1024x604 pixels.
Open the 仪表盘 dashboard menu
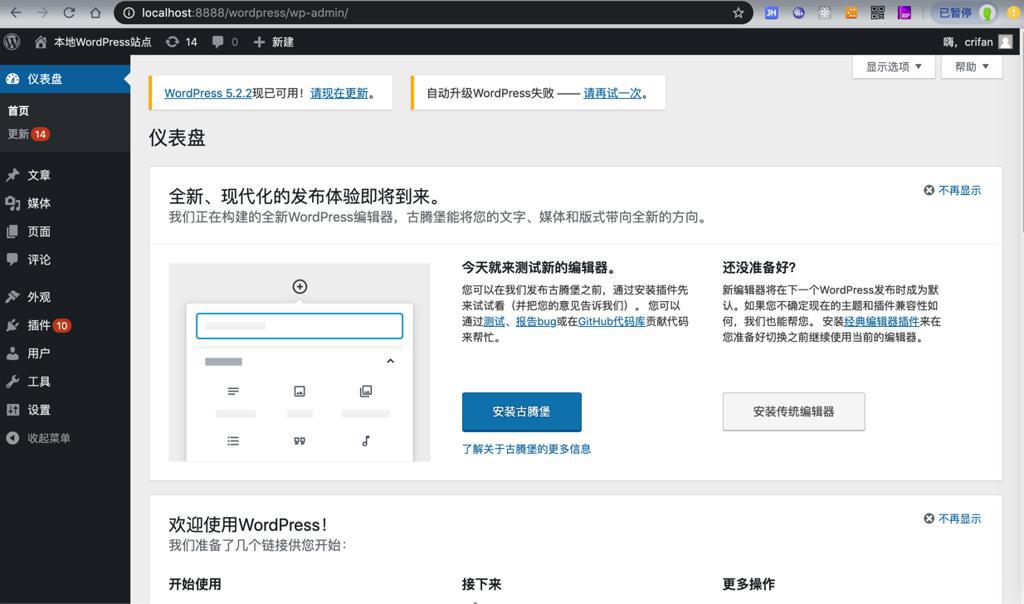click(65, 79)
